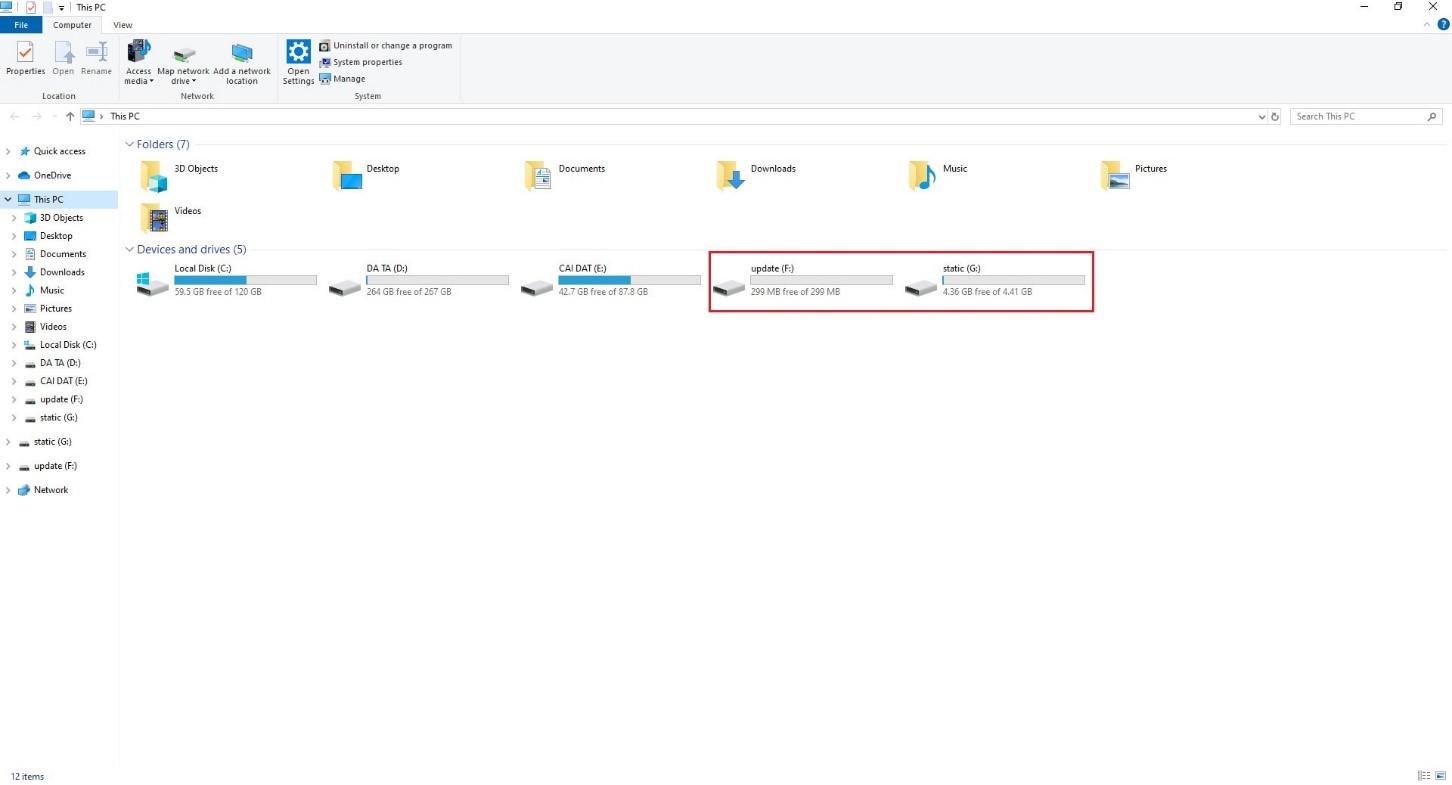Click the Properties ribbon icon

(x=25, y=52)
